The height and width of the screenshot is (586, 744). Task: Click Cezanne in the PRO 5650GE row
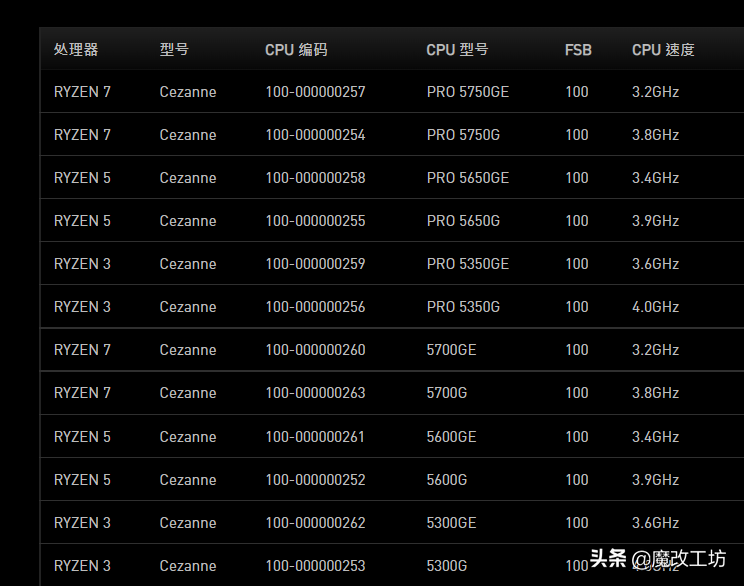pos(188,178)
